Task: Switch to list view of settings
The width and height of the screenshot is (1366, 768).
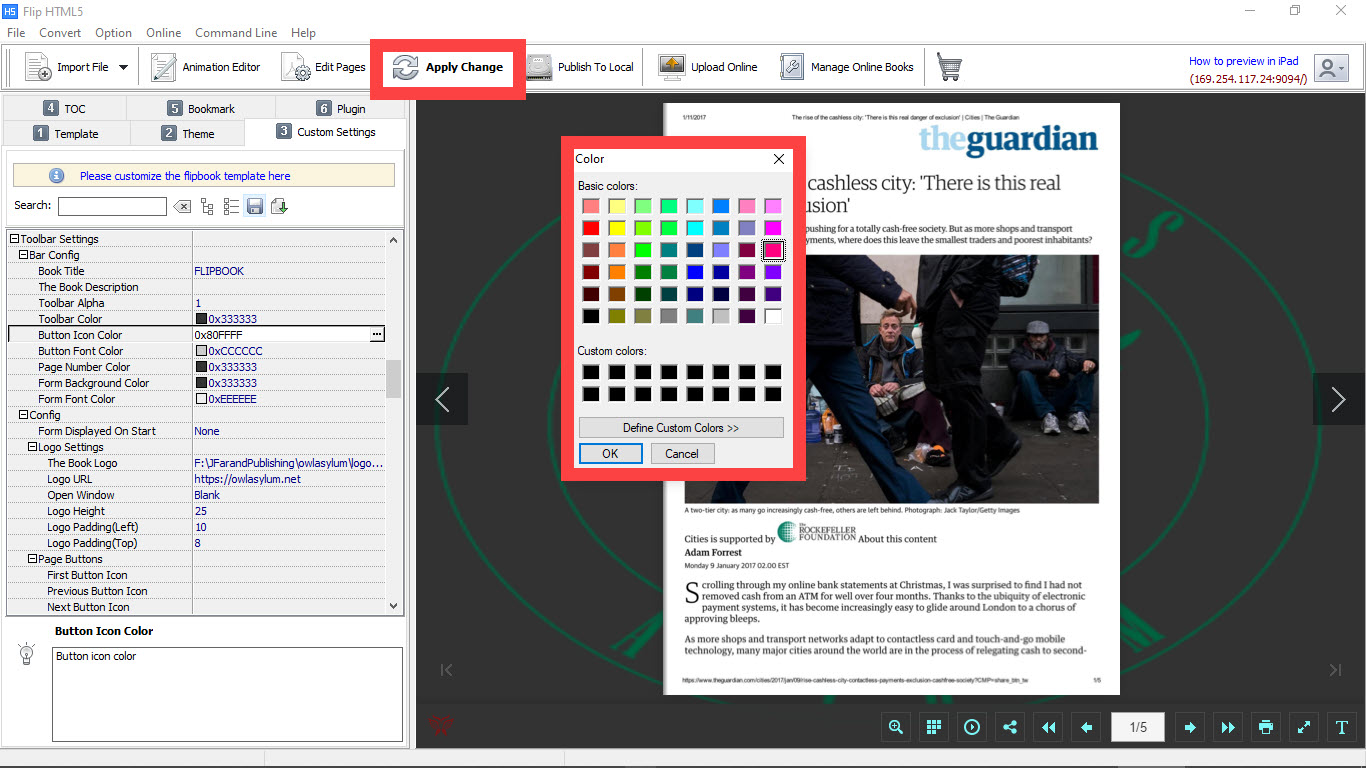Action: coord(231,206)
